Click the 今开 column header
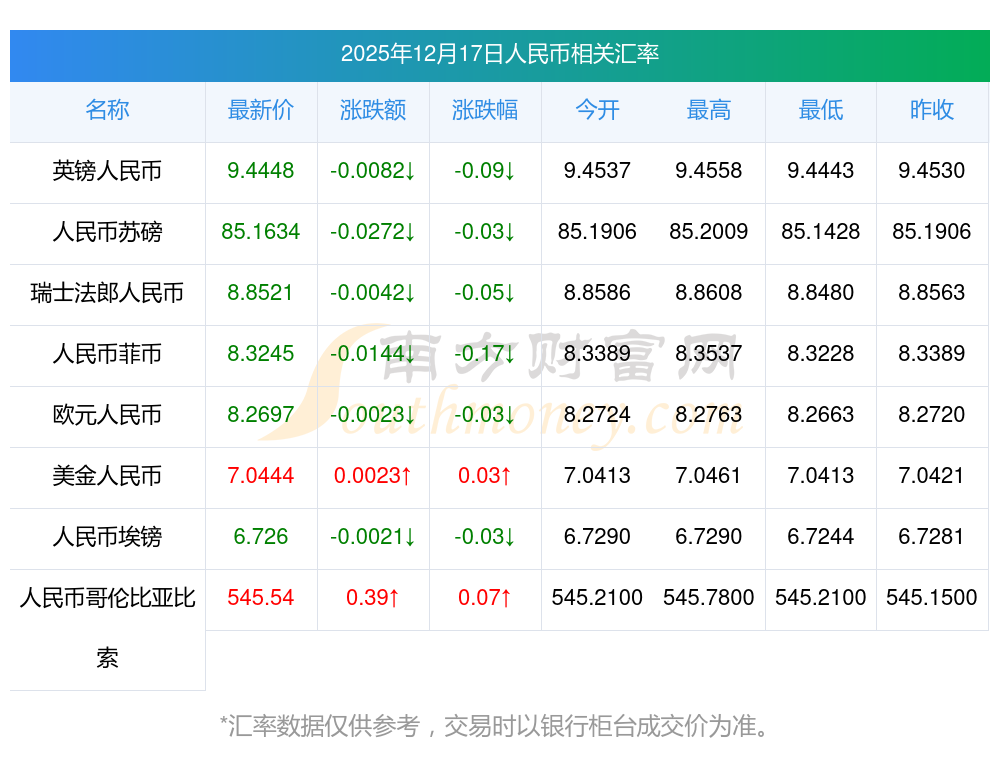Screen dimensions: 1000x757 (x=597, y=111)
